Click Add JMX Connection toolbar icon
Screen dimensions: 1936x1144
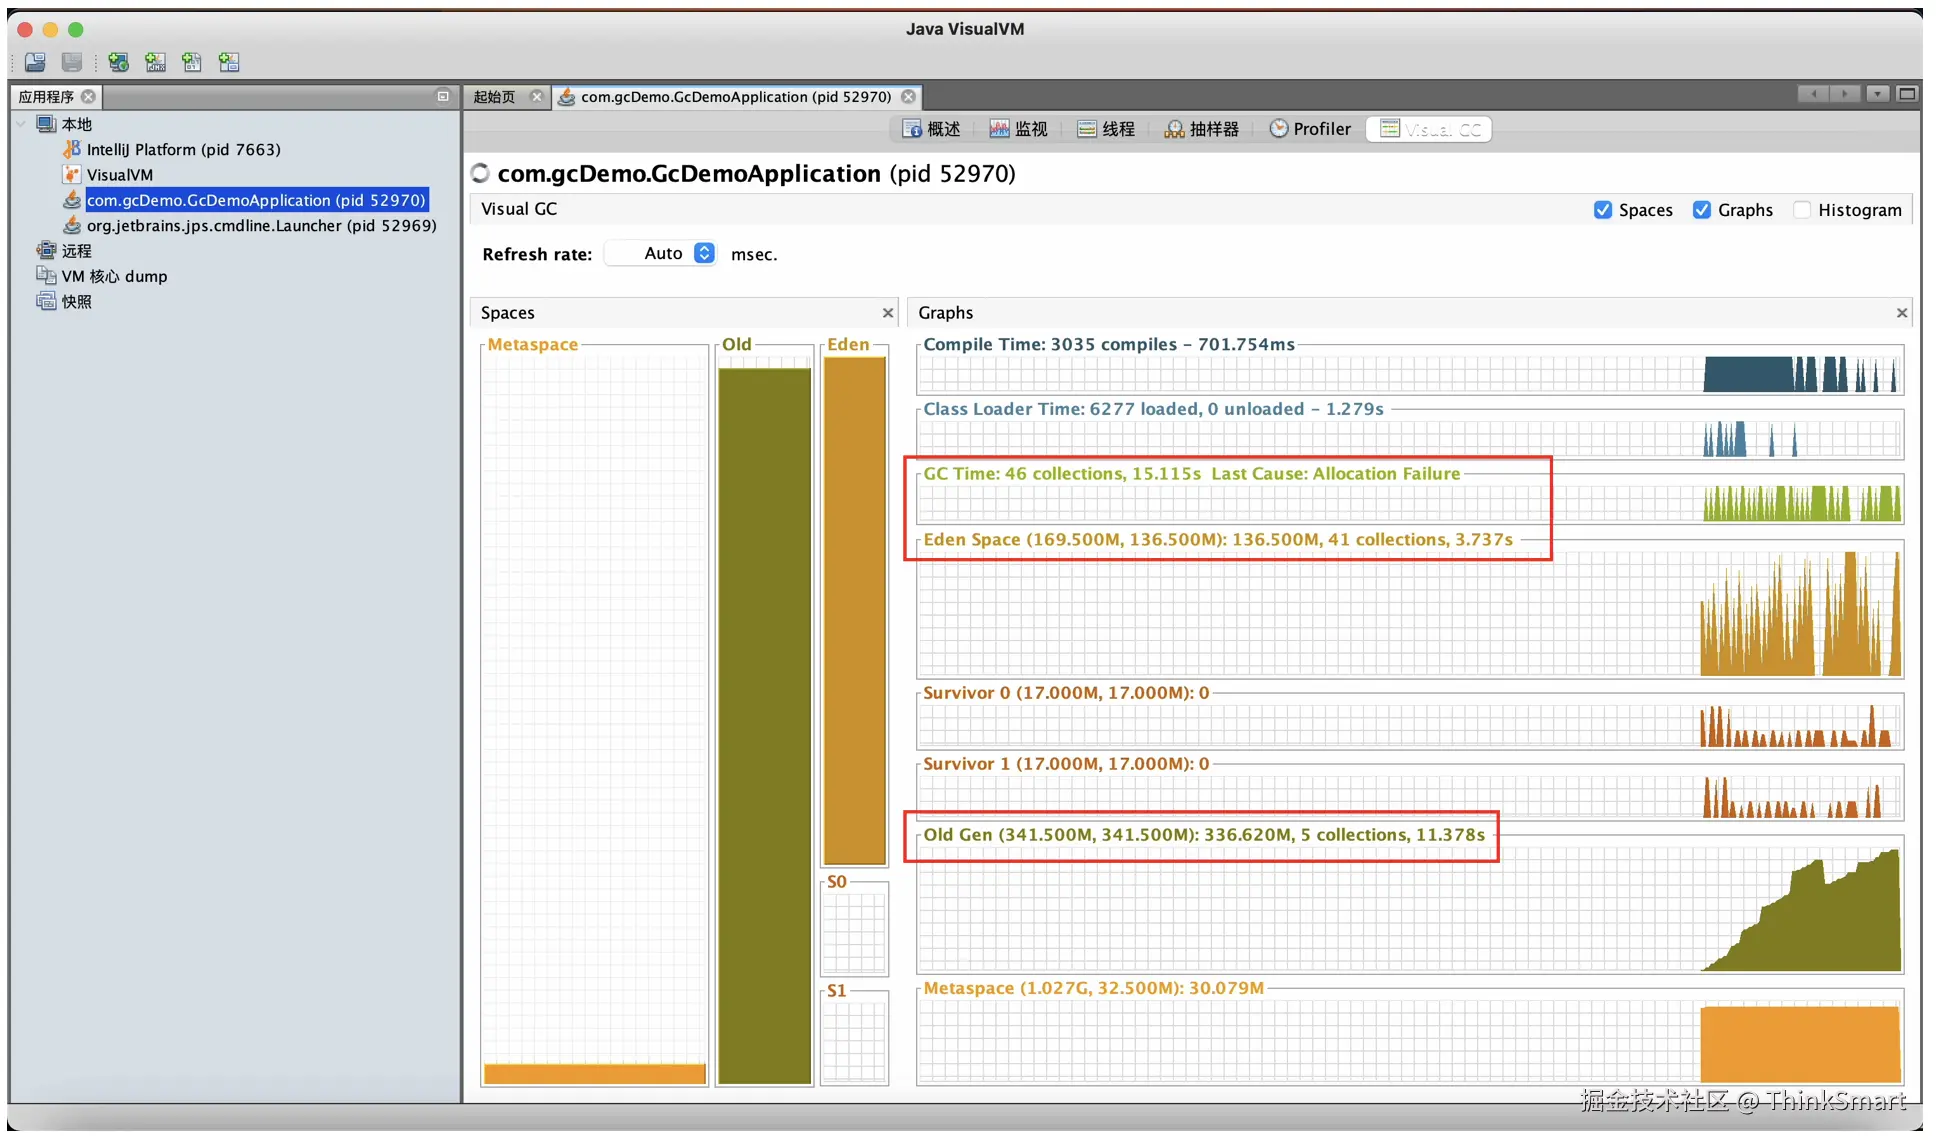coord(155,62)
